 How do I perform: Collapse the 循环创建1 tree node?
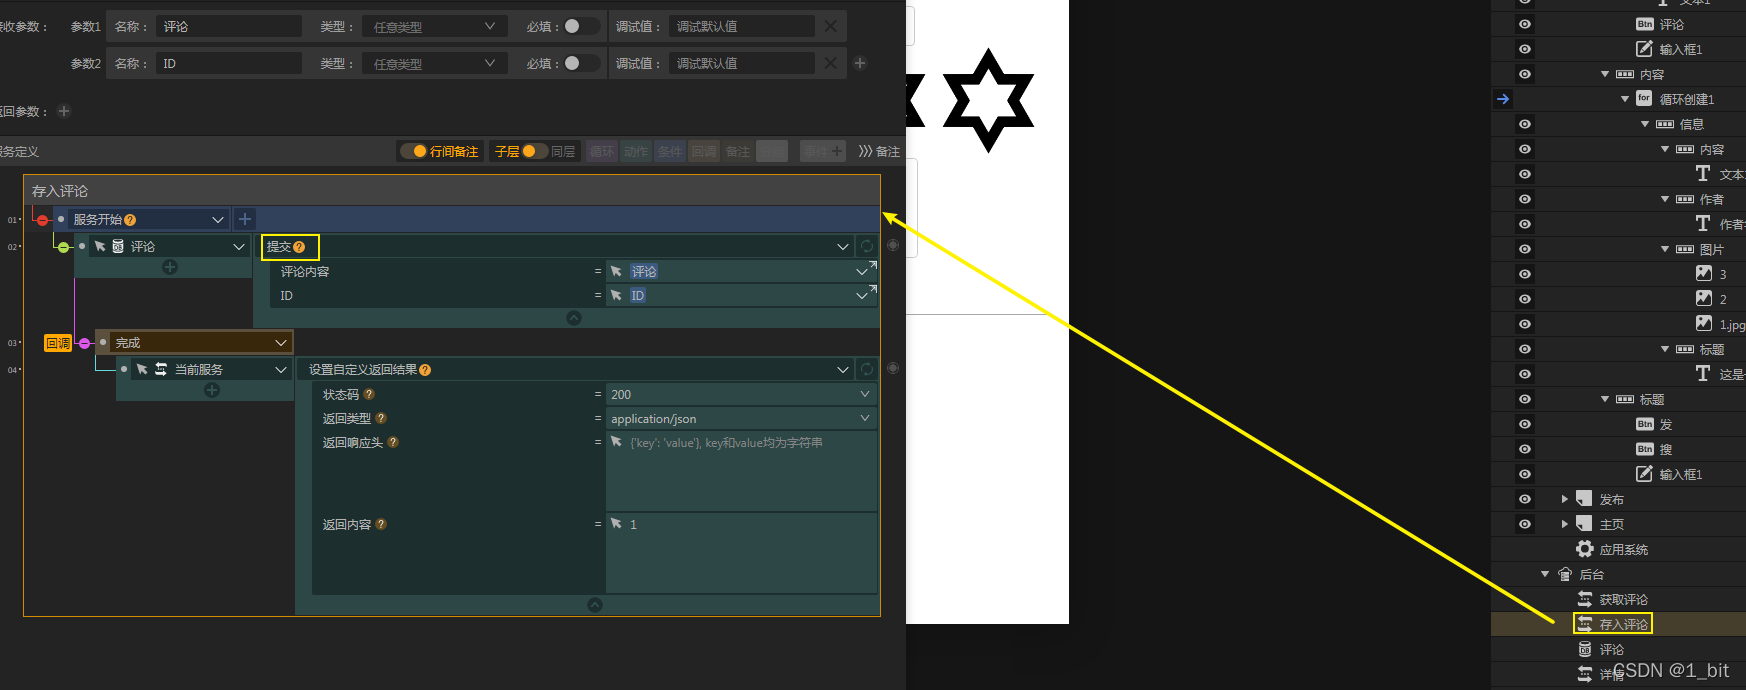[x=1625, y=99]
